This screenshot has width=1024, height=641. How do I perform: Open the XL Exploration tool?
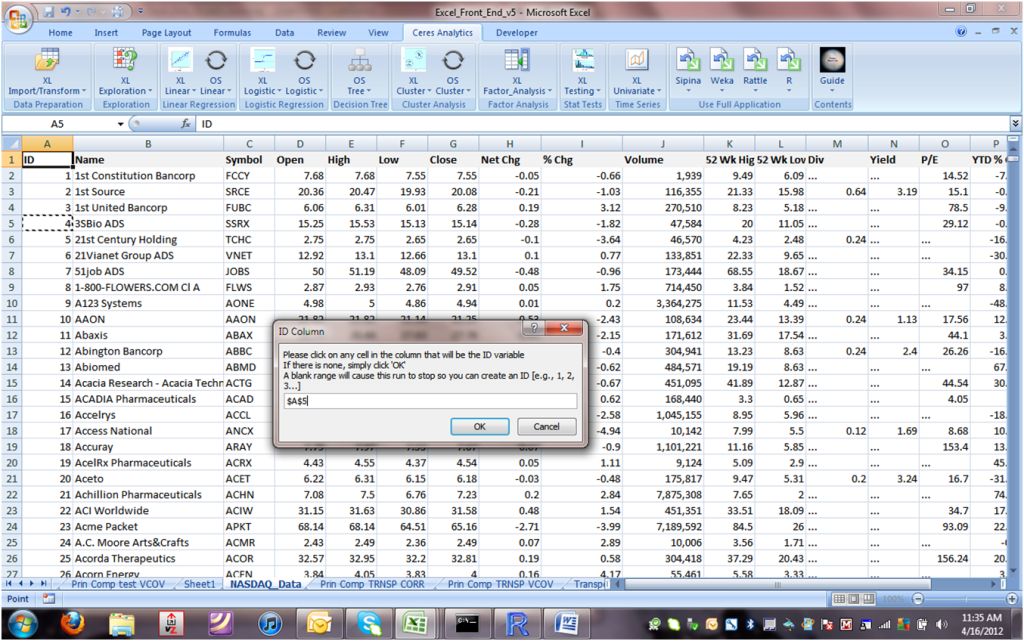pyautogui.click(x=125, y=72)
